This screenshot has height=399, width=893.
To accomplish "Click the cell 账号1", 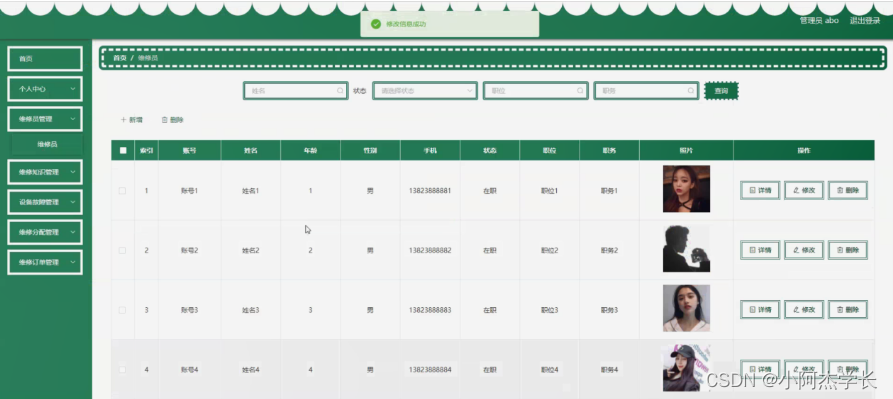I will [x=190, y=191].
